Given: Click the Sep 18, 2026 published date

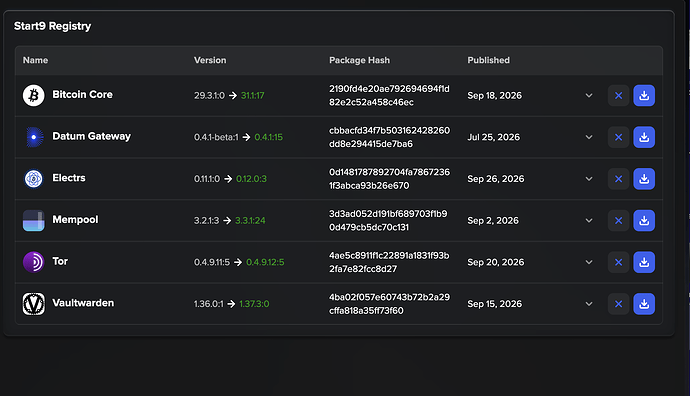Looking at the screenshot, I should pyautogui.click(x=494, y=95).
